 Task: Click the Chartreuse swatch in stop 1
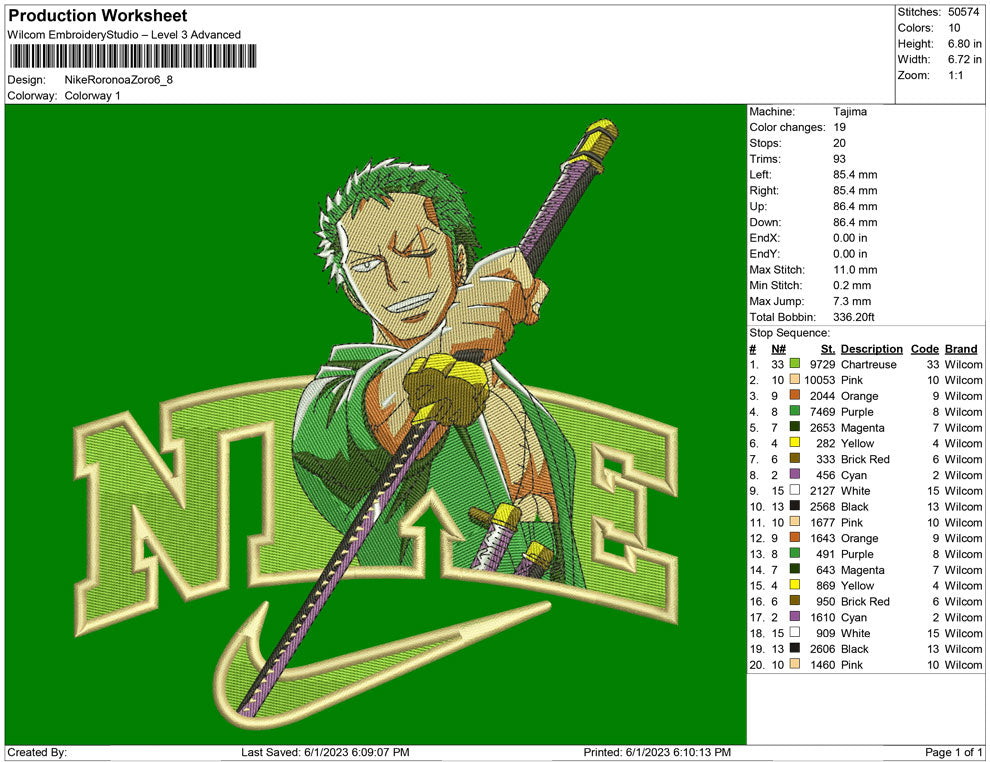tap(794, 364)
